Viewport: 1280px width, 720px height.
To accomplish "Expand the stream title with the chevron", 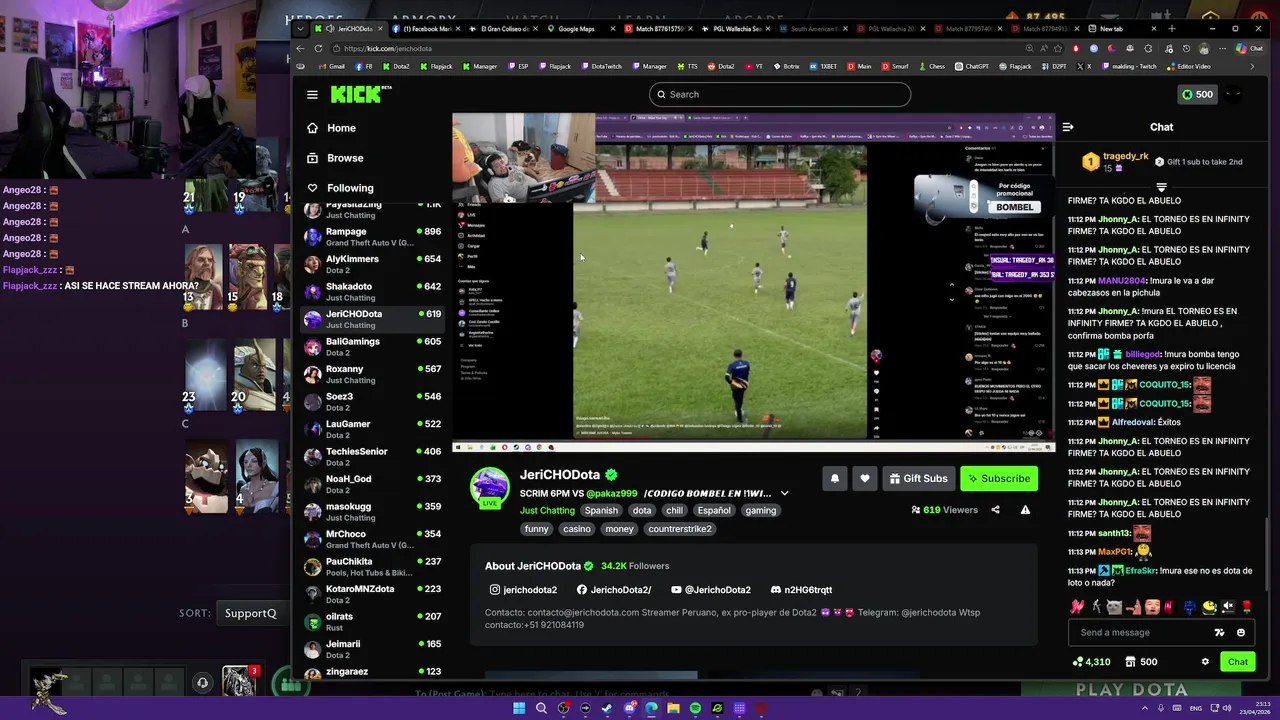I will pyautogui.click(x=784, y=493).
